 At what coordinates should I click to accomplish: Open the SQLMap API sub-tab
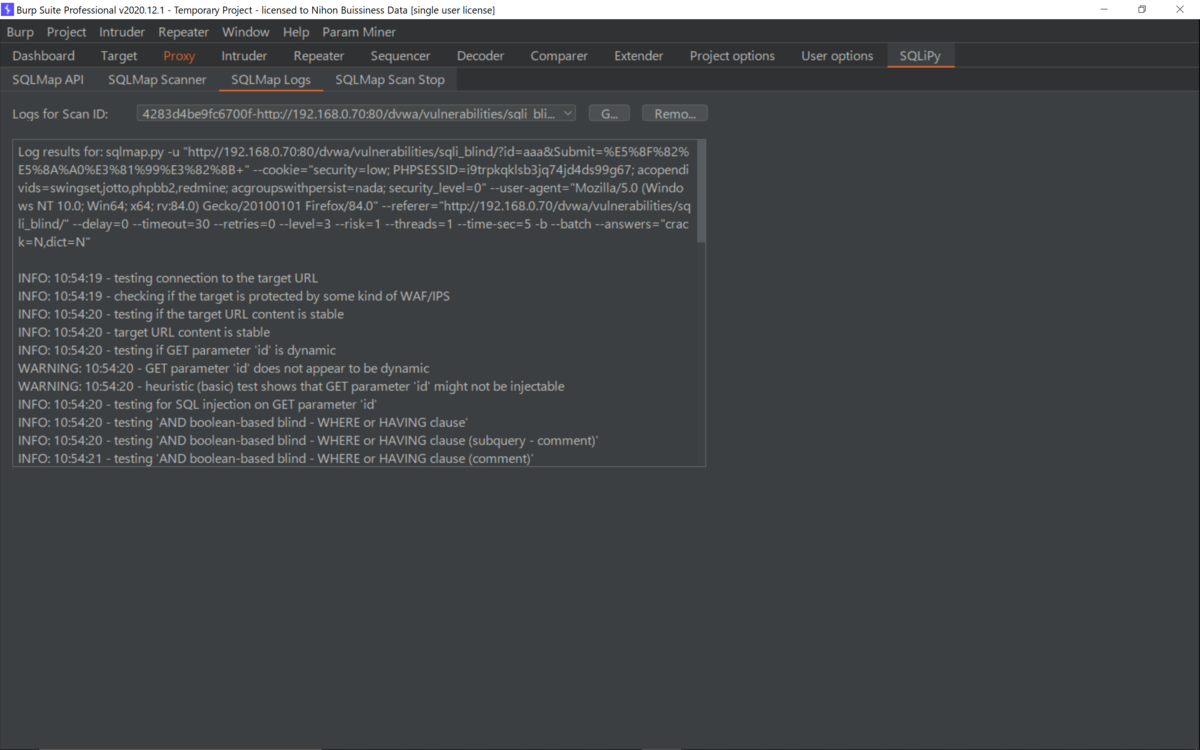(48, 80)
